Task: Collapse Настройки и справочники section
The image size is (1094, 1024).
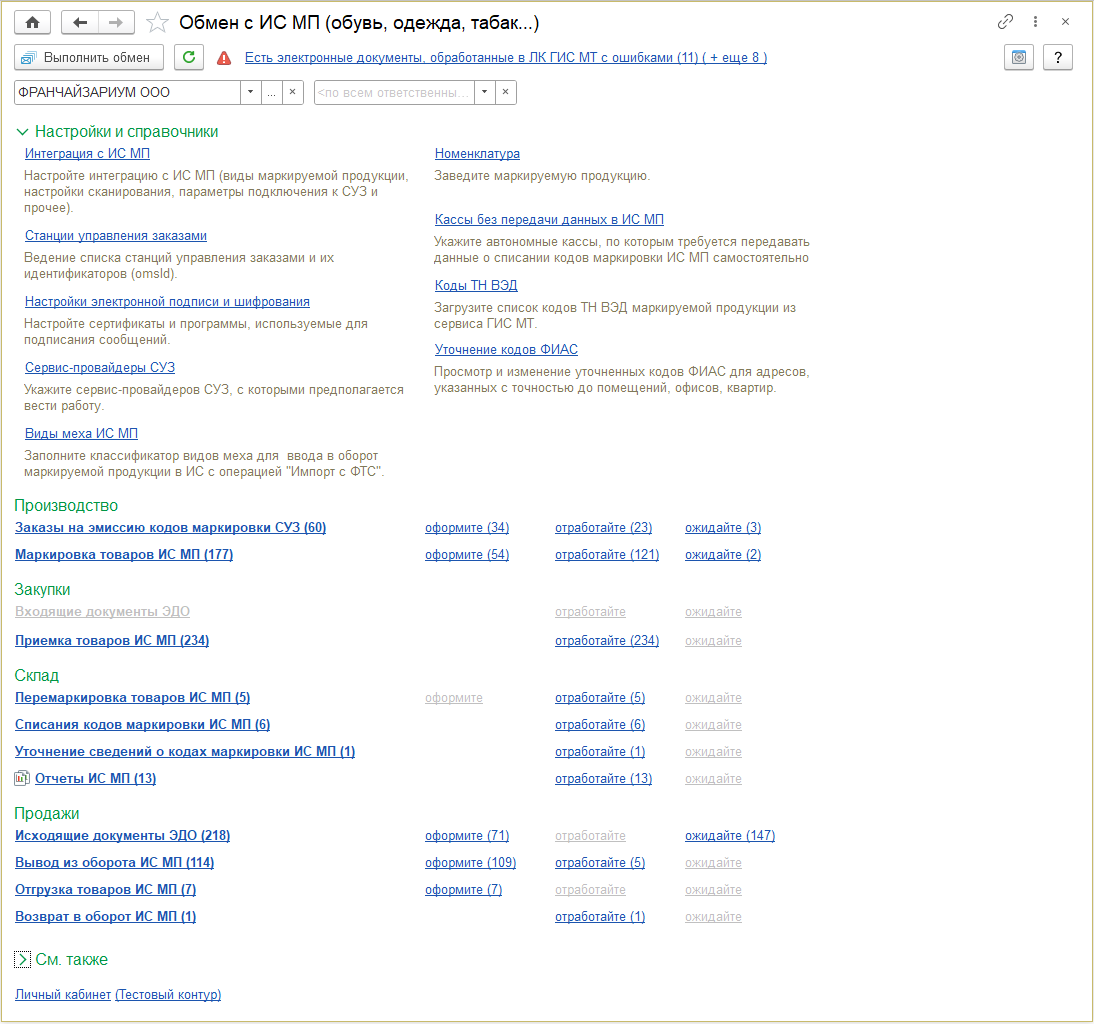Action: 22,132
